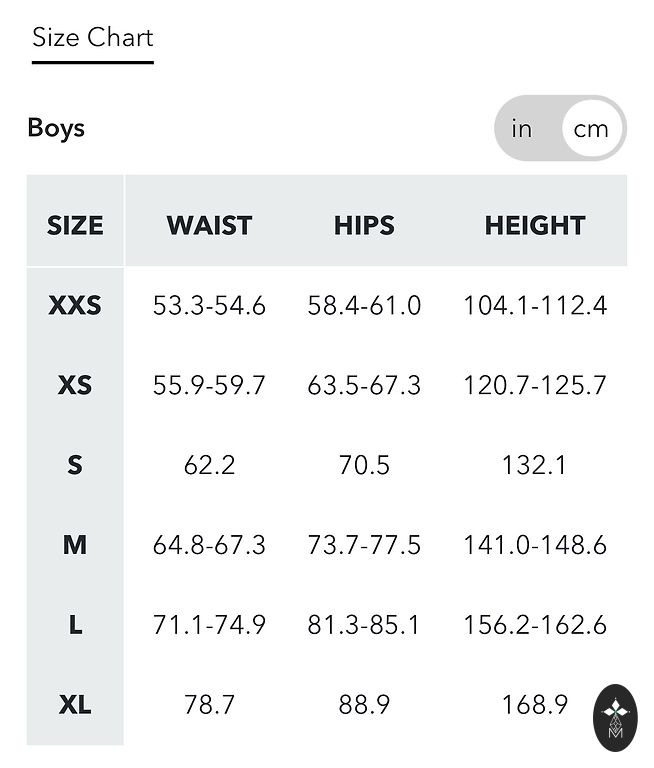Open the Size Chart tab
Screen dimensions: 654x768
click(x=92, y=38)
